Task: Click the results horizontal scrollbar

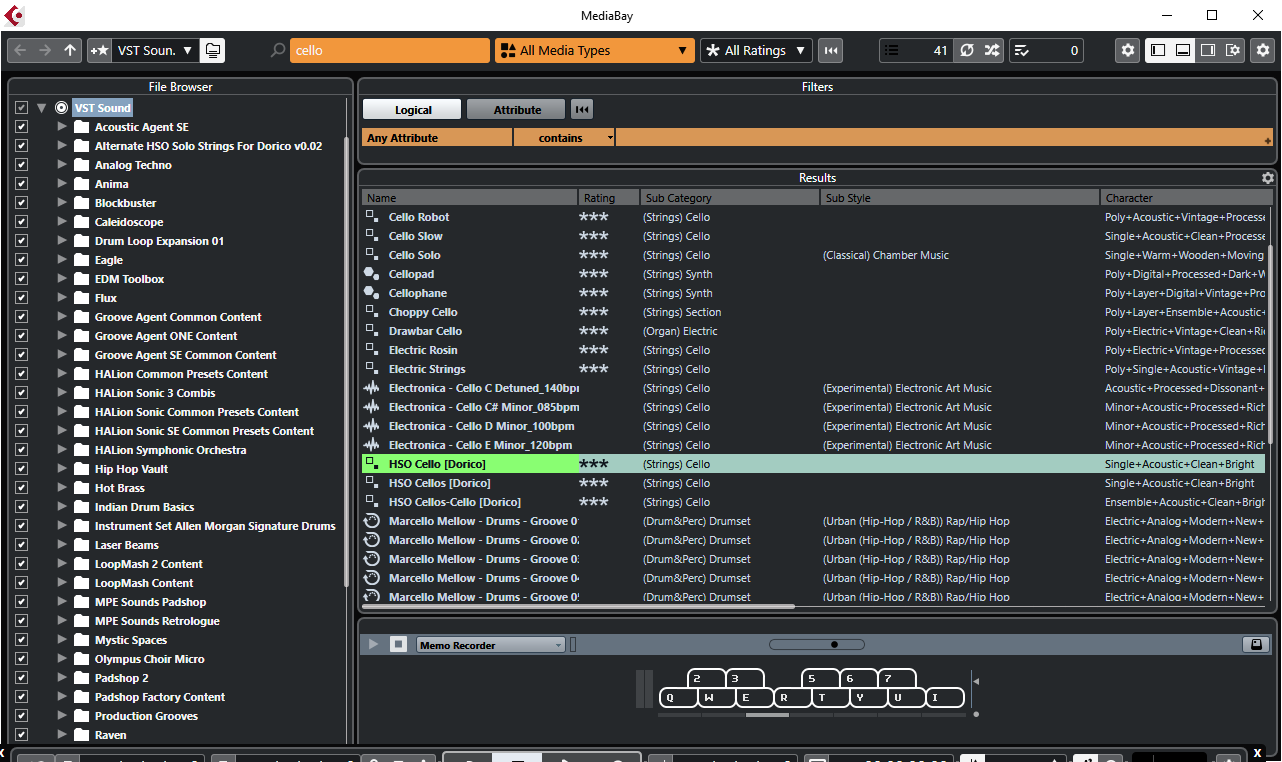Action: point(578,606)
